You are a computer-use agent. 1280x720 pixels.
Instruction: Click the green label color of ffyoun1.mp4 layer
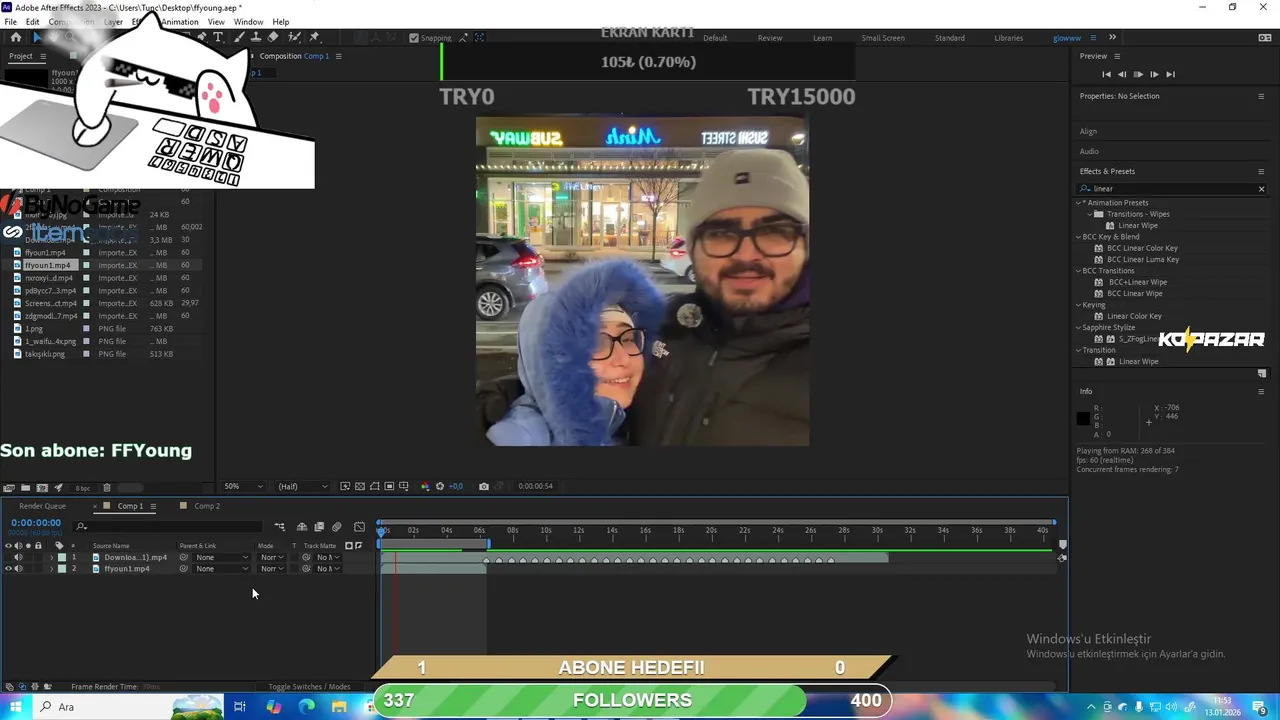click(61, 569)
